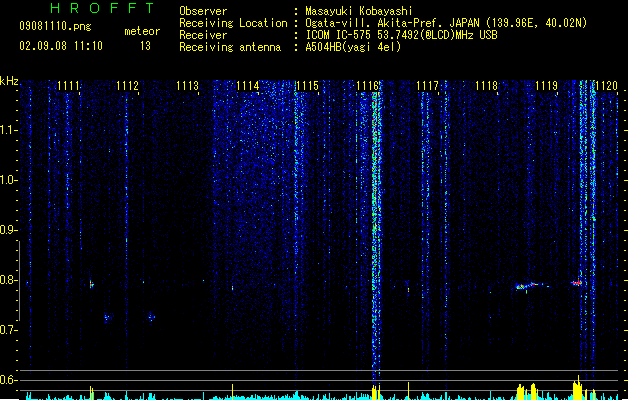Click the 1119 time marker

(546, 86)
